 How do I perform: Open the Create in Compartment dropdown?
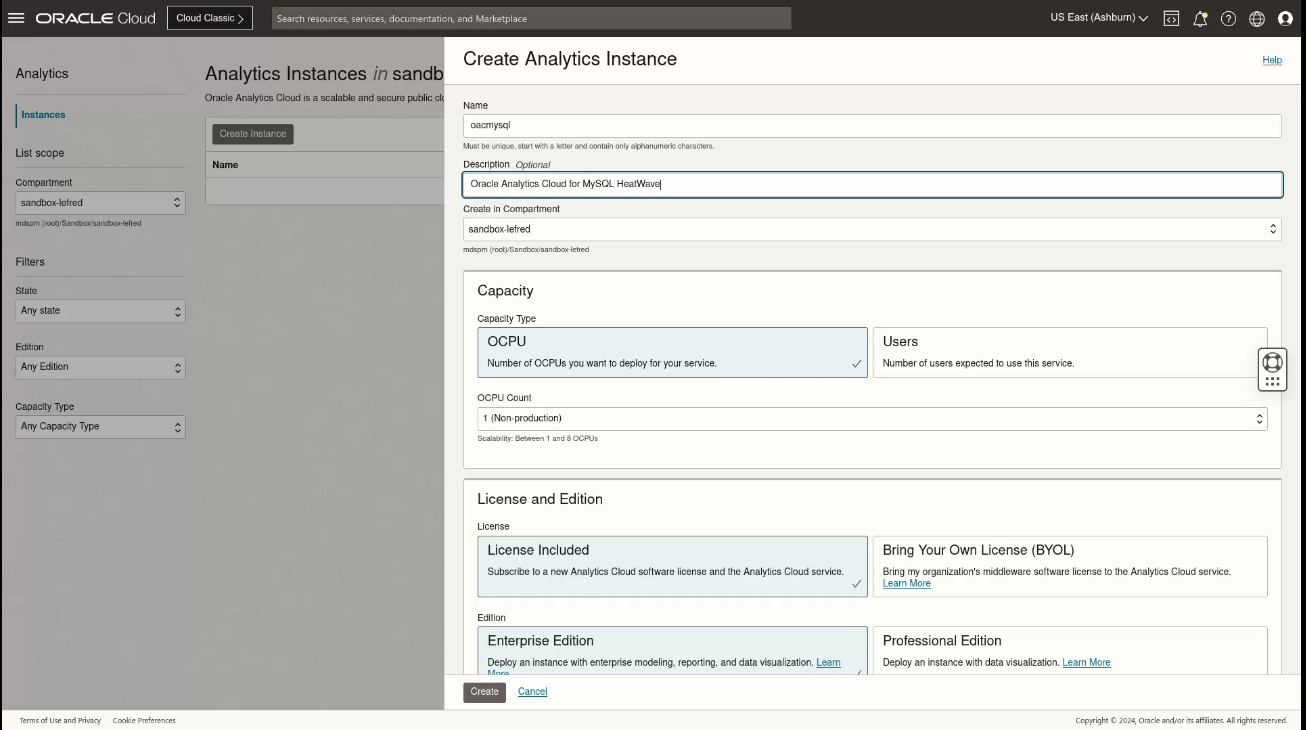(872, 229)
